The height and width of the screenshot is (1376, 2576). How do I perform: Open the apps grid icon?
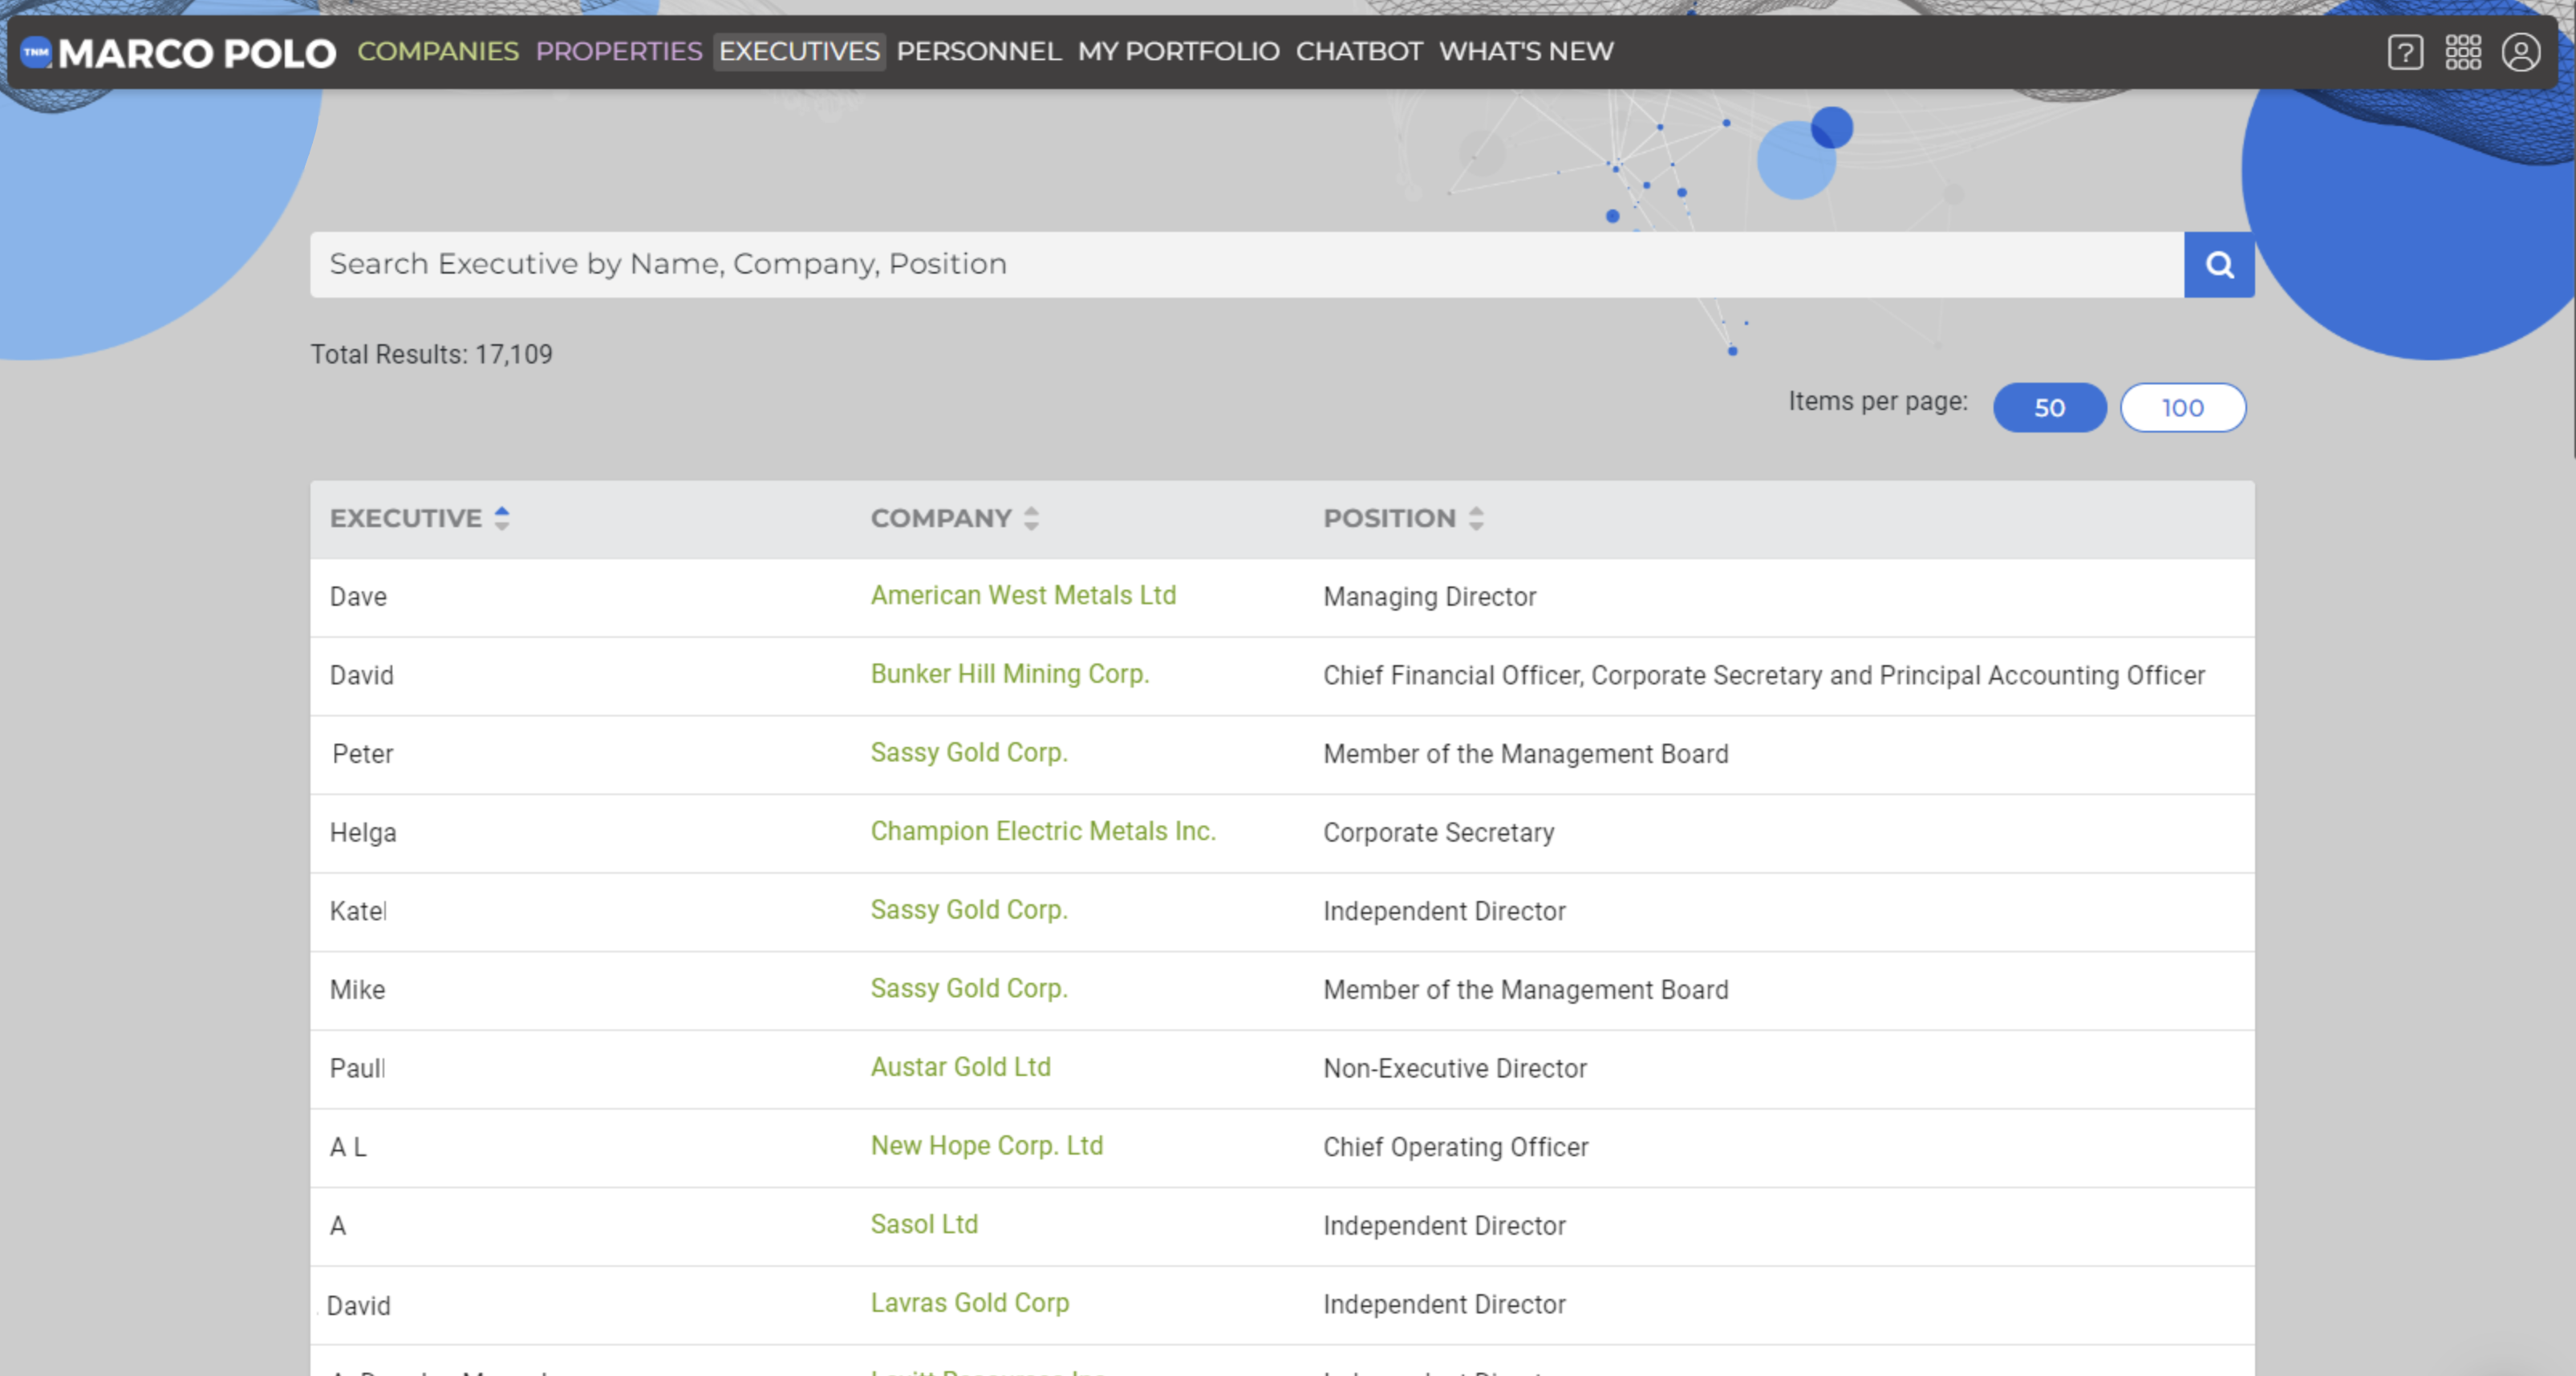(x=2463, y=52)
